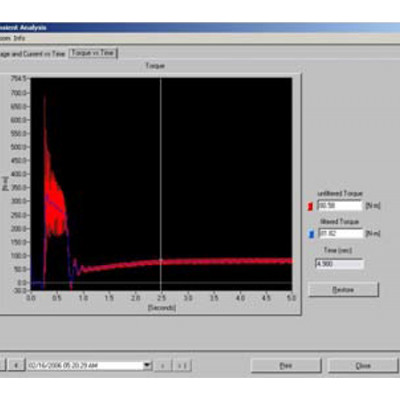This screenshot has width=400, height=400.
Task: Click the unfiltered torque value field
Action: click(340, 205)
